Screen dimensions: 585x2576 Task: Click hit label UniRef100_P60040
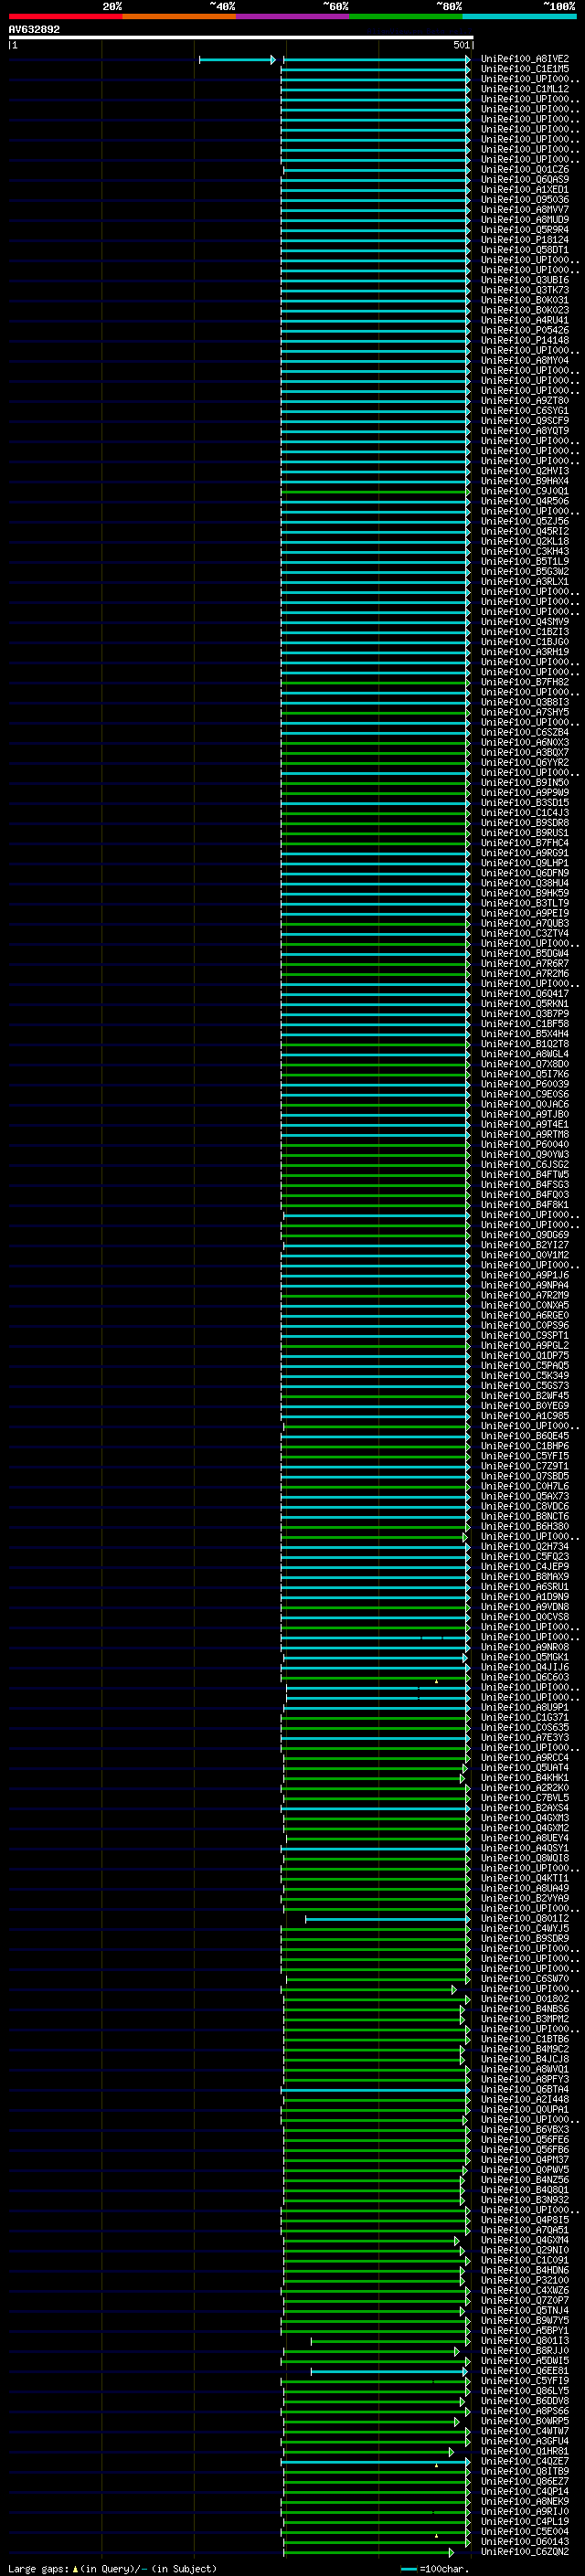(525, 1144)
